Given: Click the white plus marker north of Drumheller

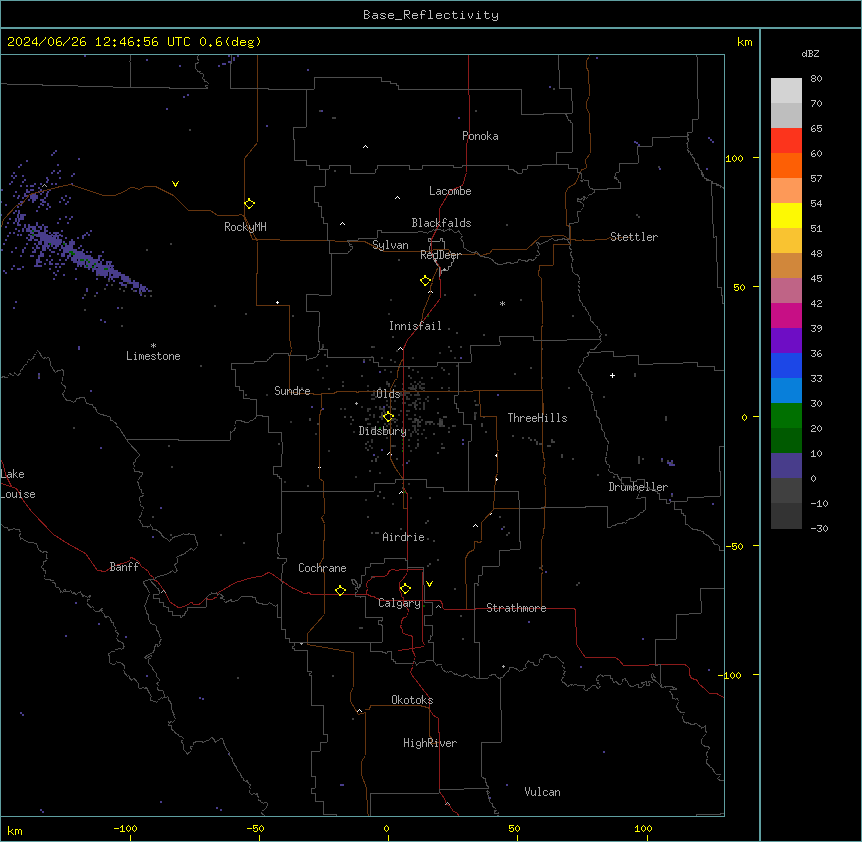Looking at the screenshot, I should pyautogui.click(x=612, y=375).
